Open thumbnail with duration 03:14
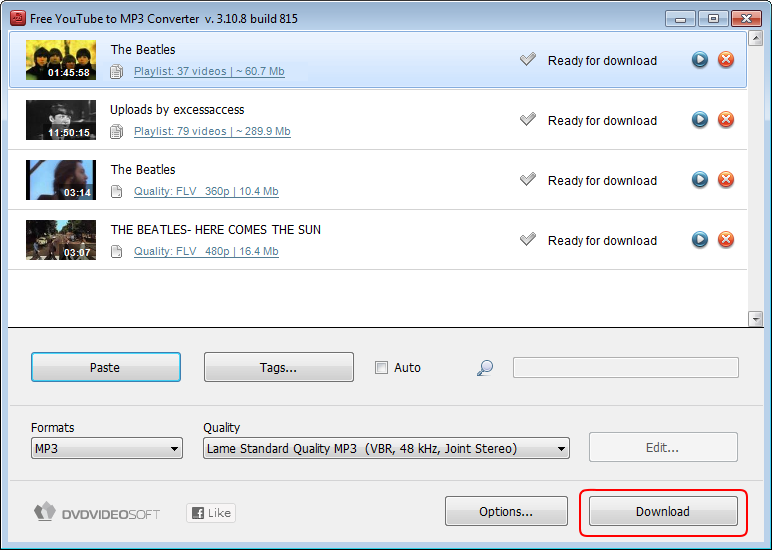Image resolution: width=772 pixels, height=550 pixels. [61, 180]
